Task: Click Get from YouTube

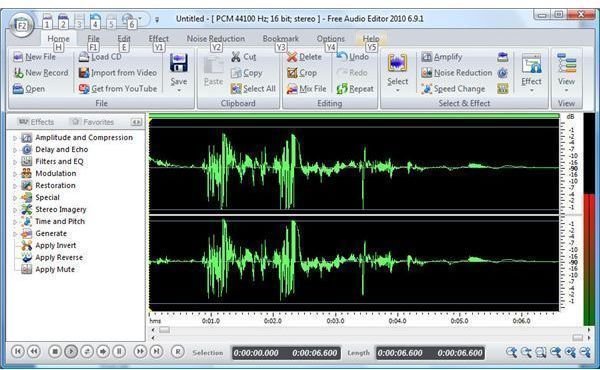Action: point(117,89)
